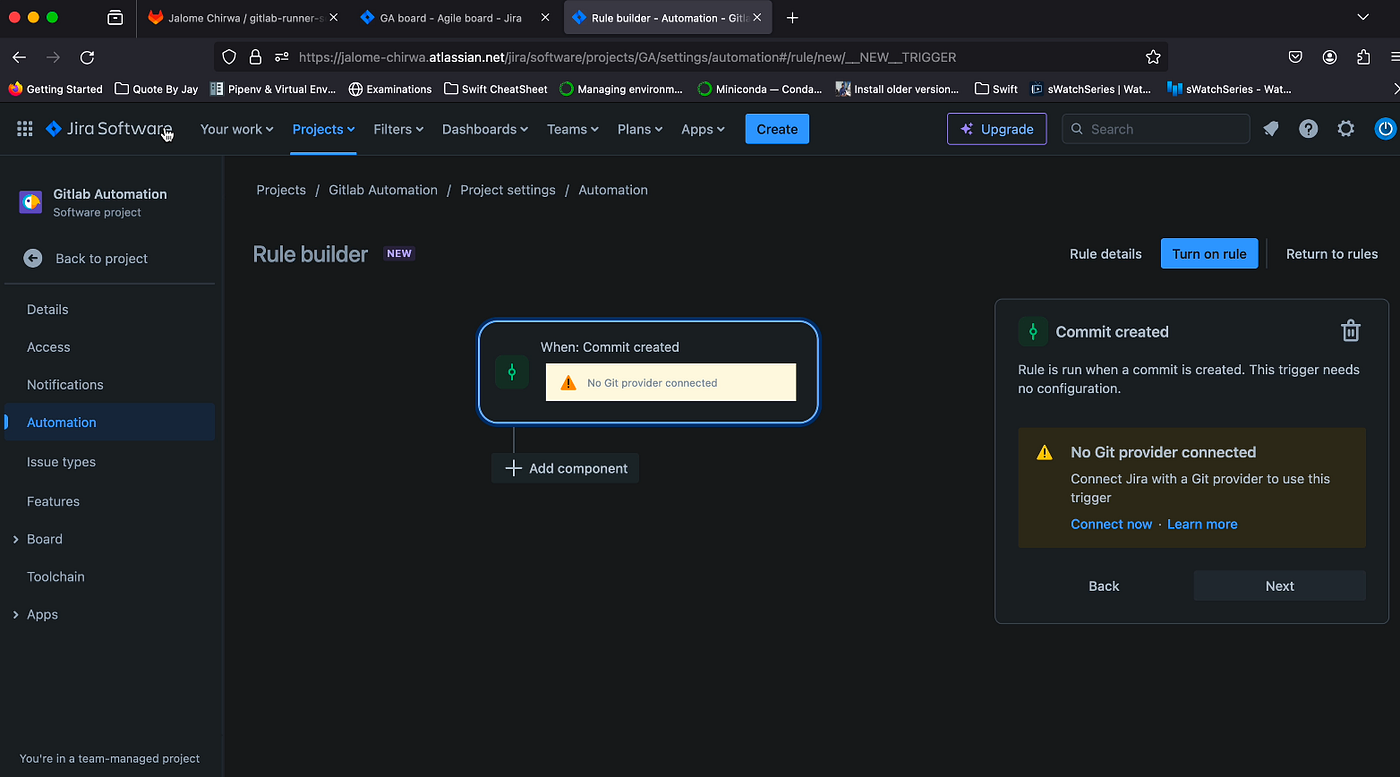
Task: Open the Swift CheatSheet bookmark folder
Action: point(496,89)
